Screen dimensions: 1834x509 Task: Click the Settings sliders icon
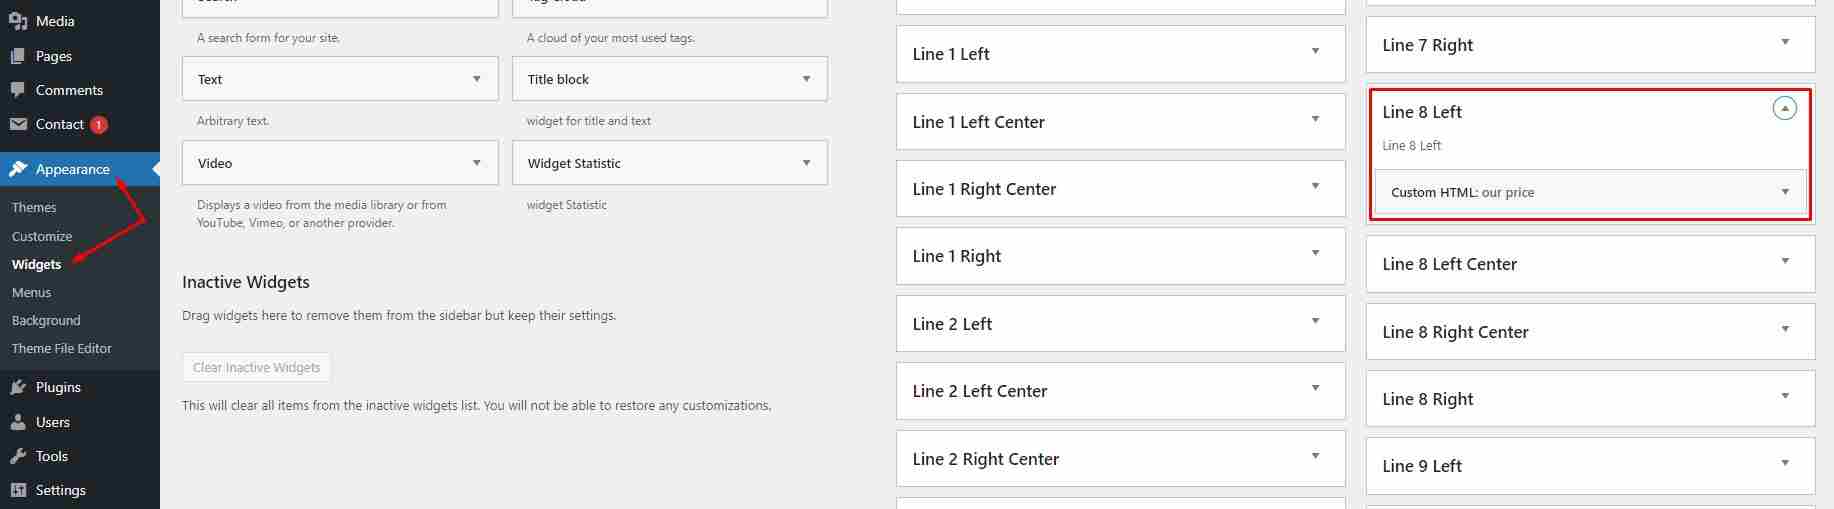point(18,490)
